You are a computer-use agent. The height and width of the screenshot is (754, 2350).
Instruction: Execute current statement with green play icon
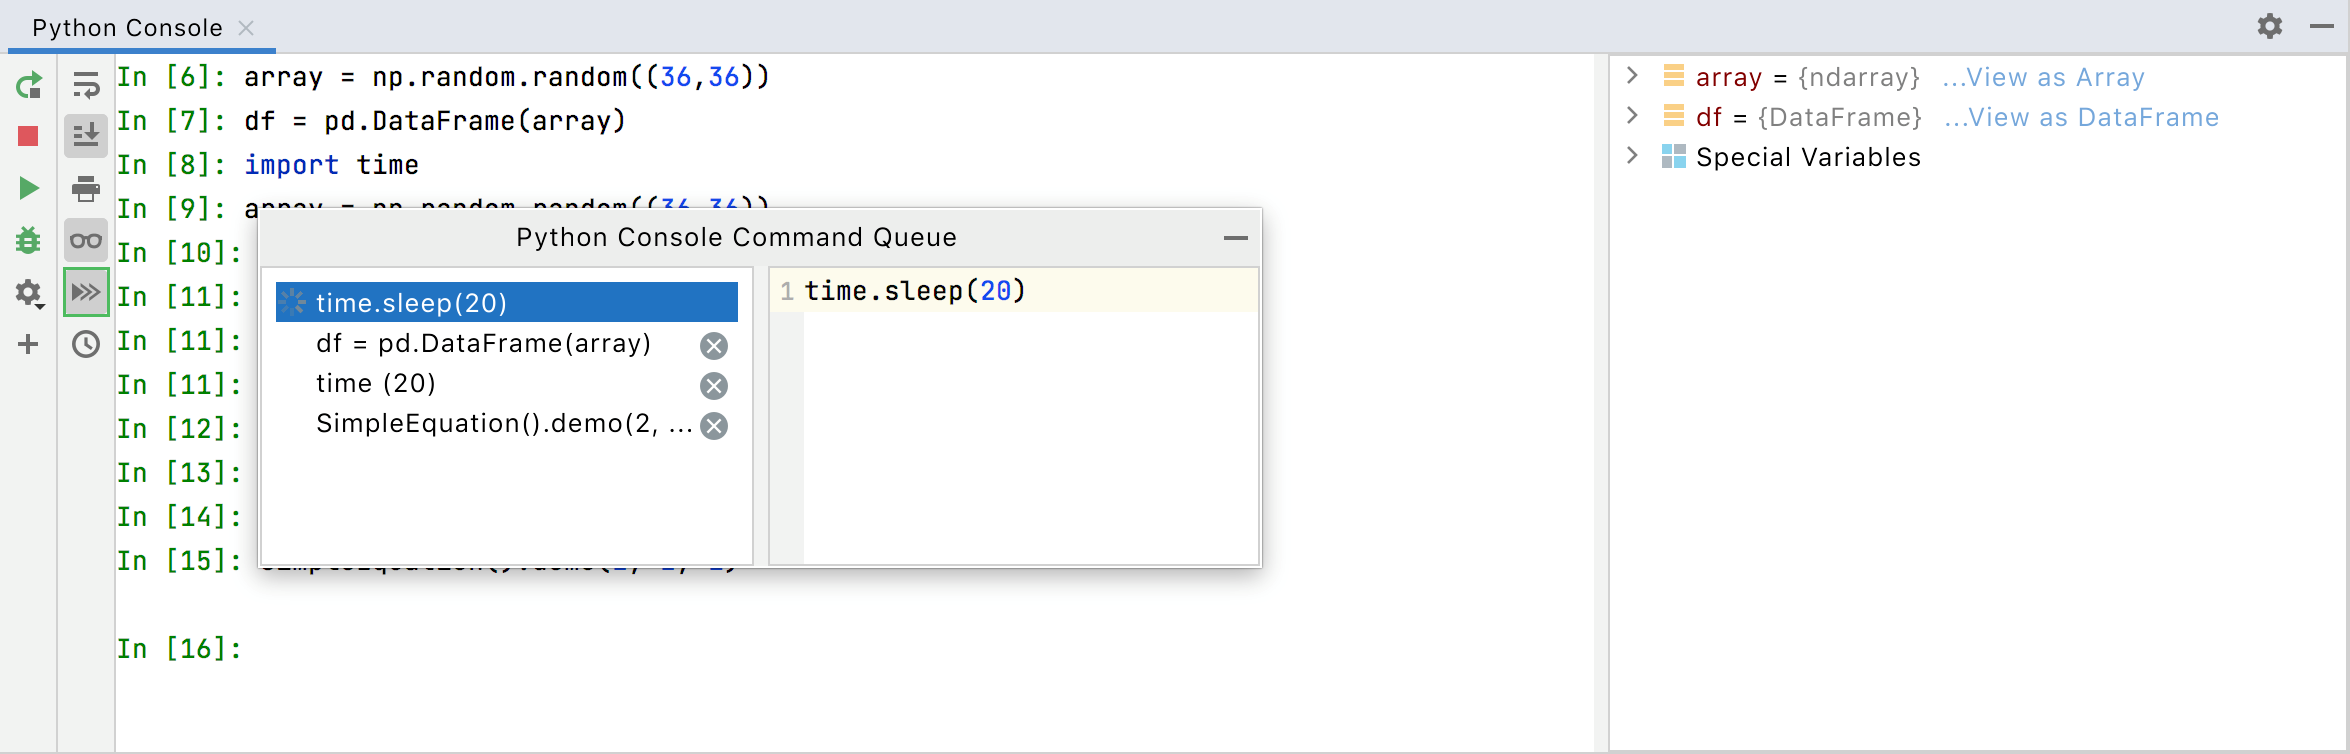coord(29,188)
